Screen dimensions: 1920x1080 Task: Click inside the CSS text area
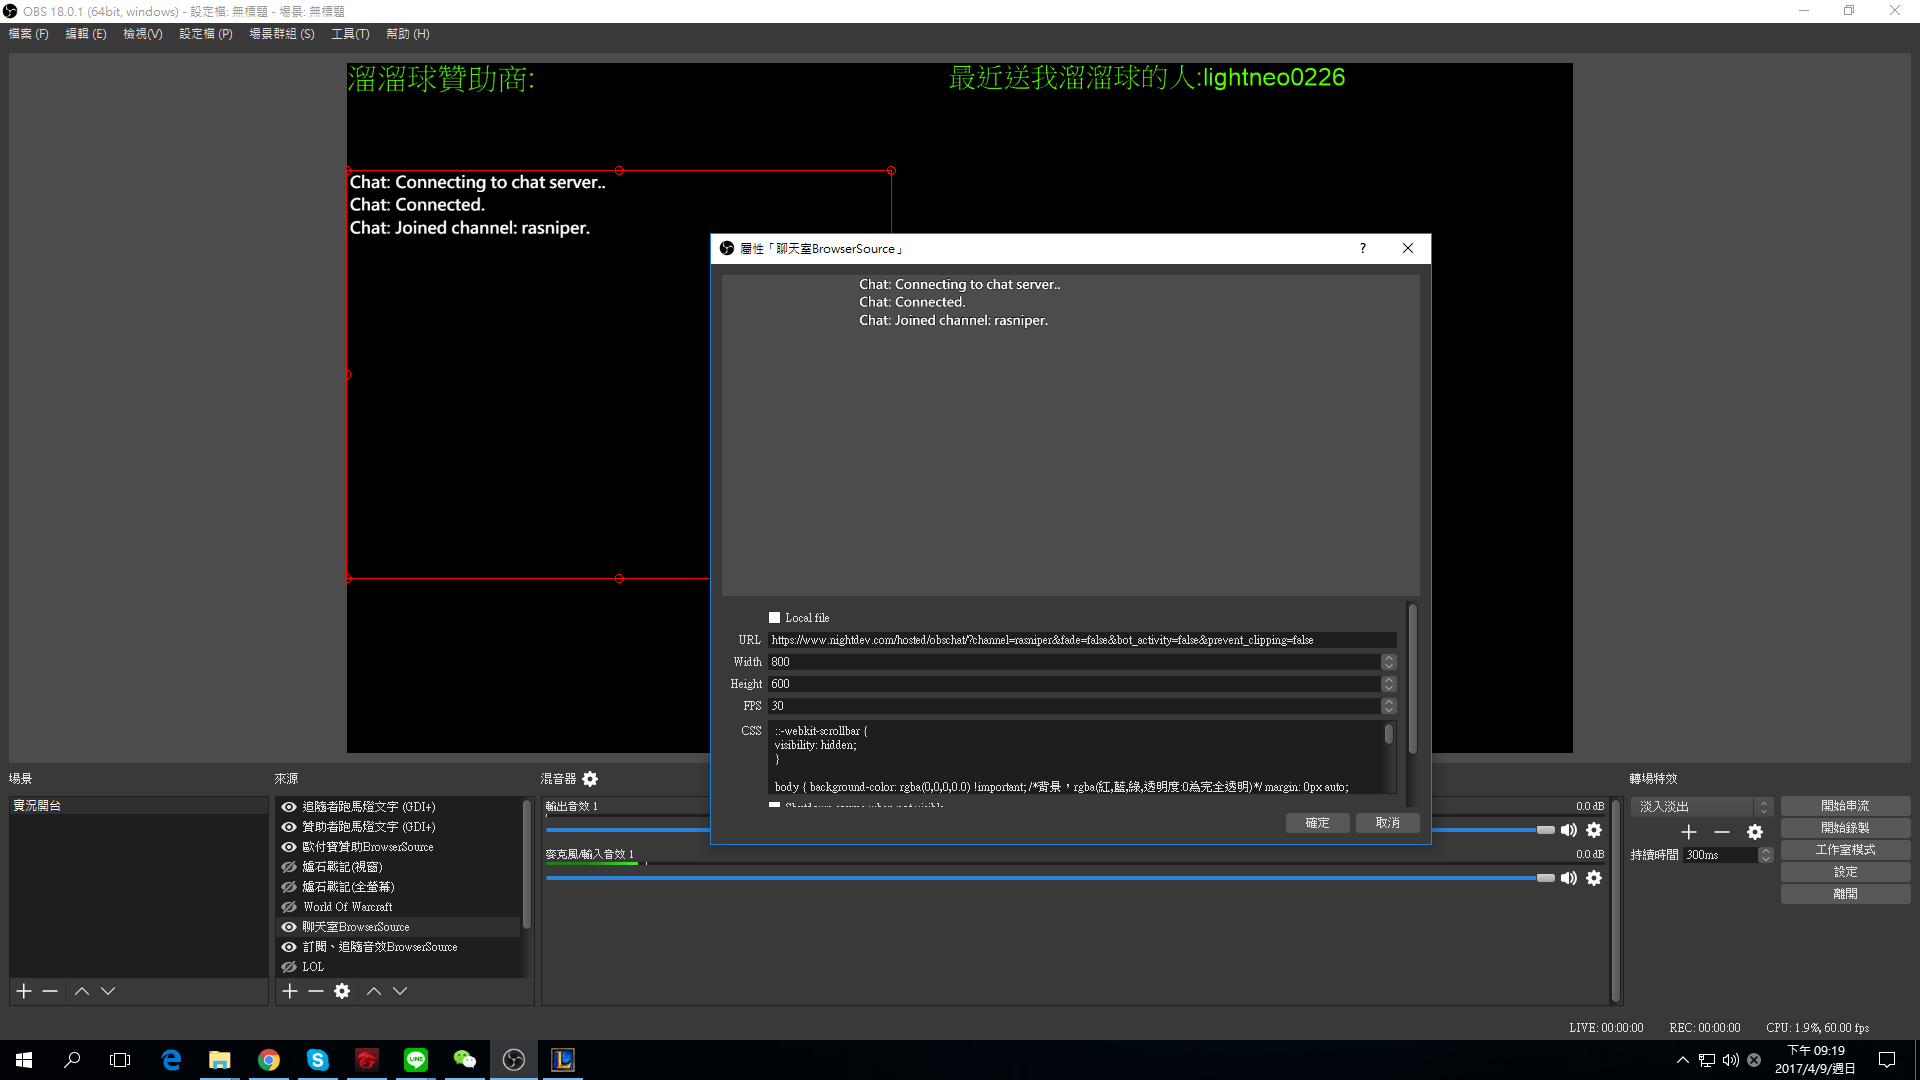click(1076, 758)
